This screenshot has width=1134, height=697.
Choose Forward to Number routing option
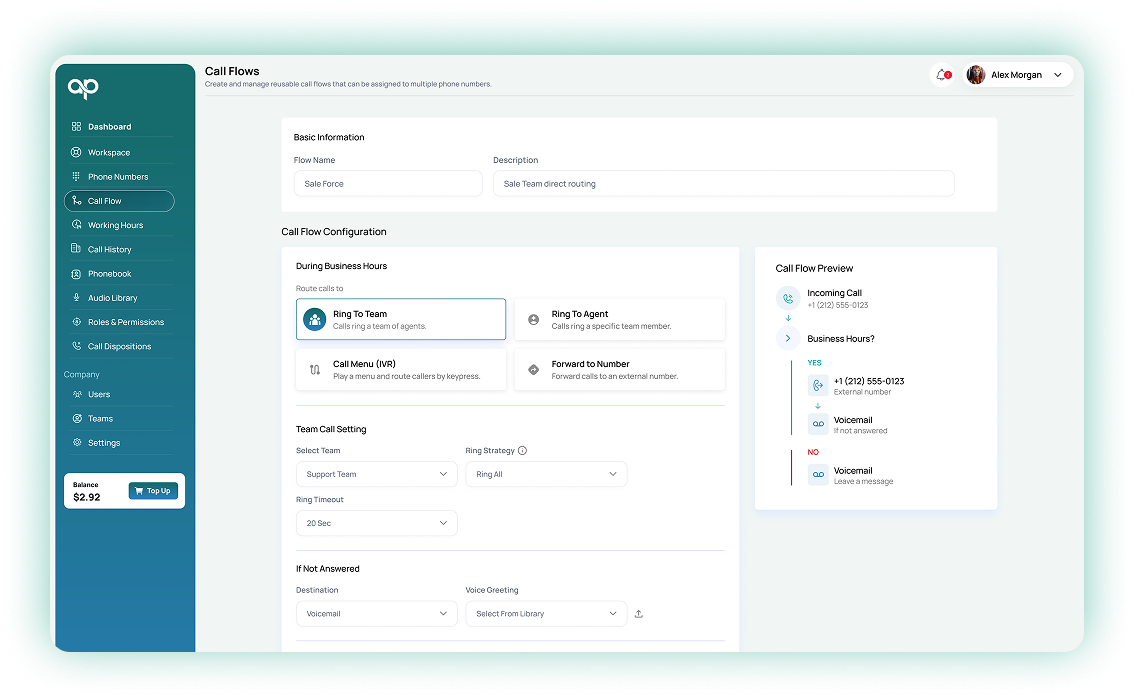[x=619, y=370]
